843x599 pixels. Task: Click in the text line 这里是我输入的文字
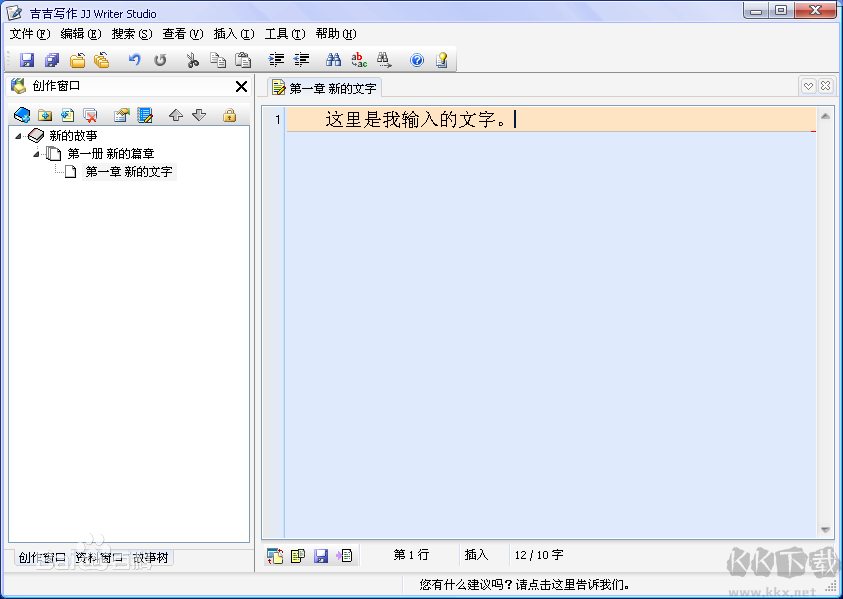(415, 119)
